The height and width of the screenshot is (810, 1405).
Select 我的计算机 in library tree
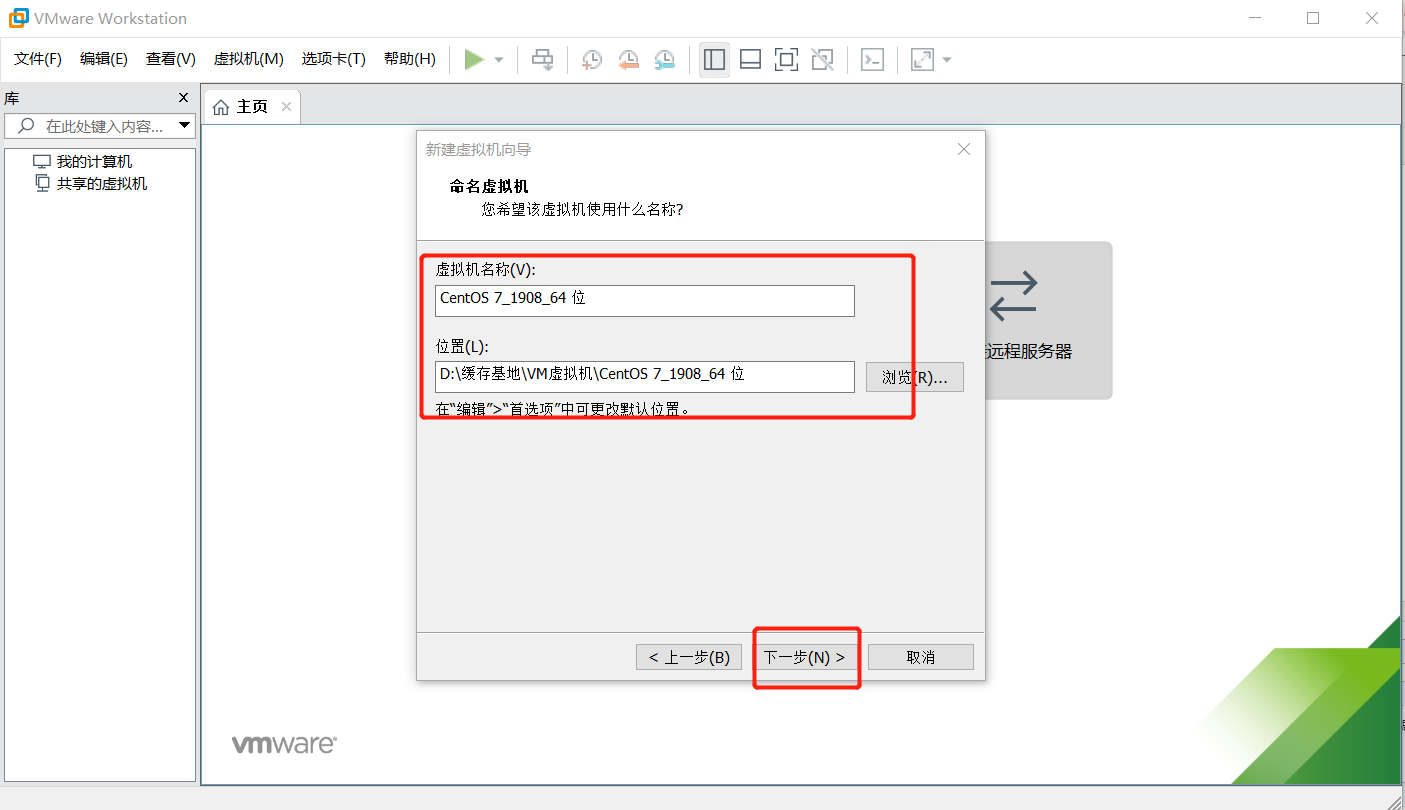coord(94,162)
